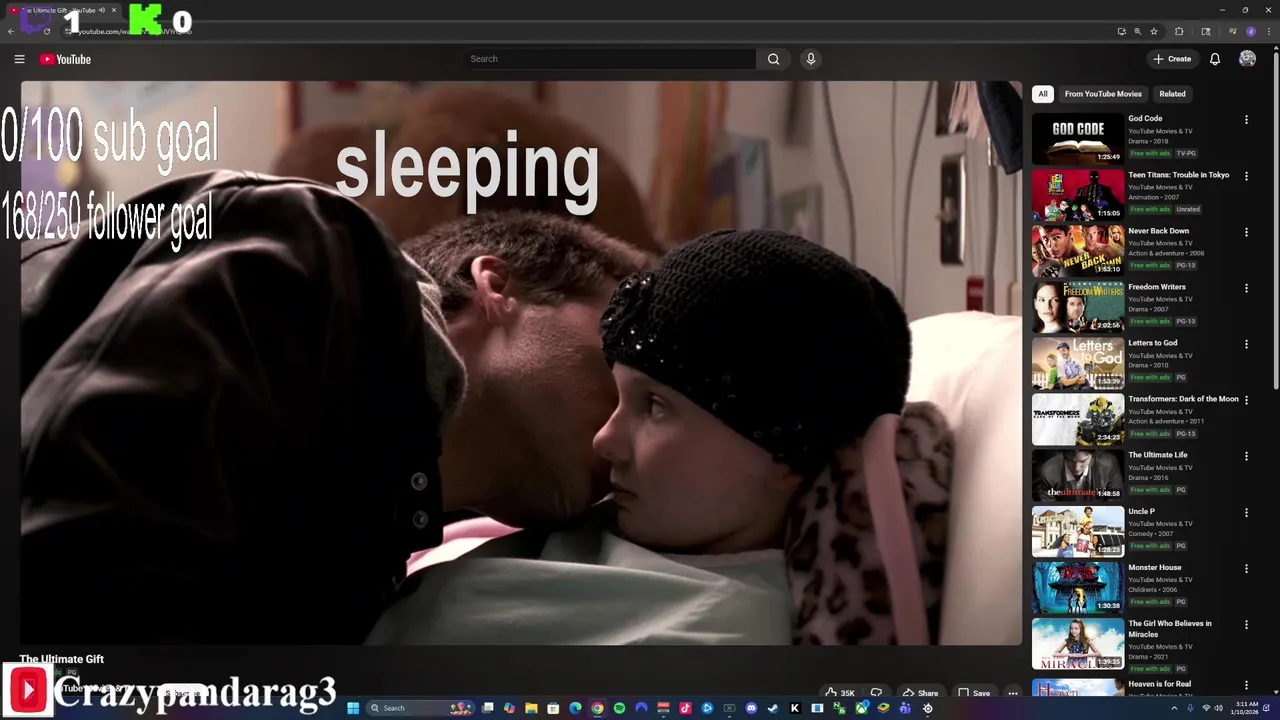Open options for God Code
This screenshot has height=720, width=1280.
coord(1246,120)
